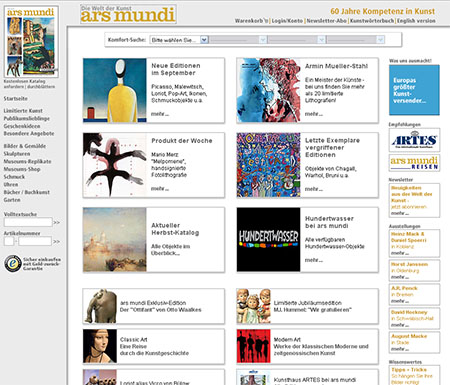Open Museums-Shop category

pyautogui.click(x=22, y=169)
